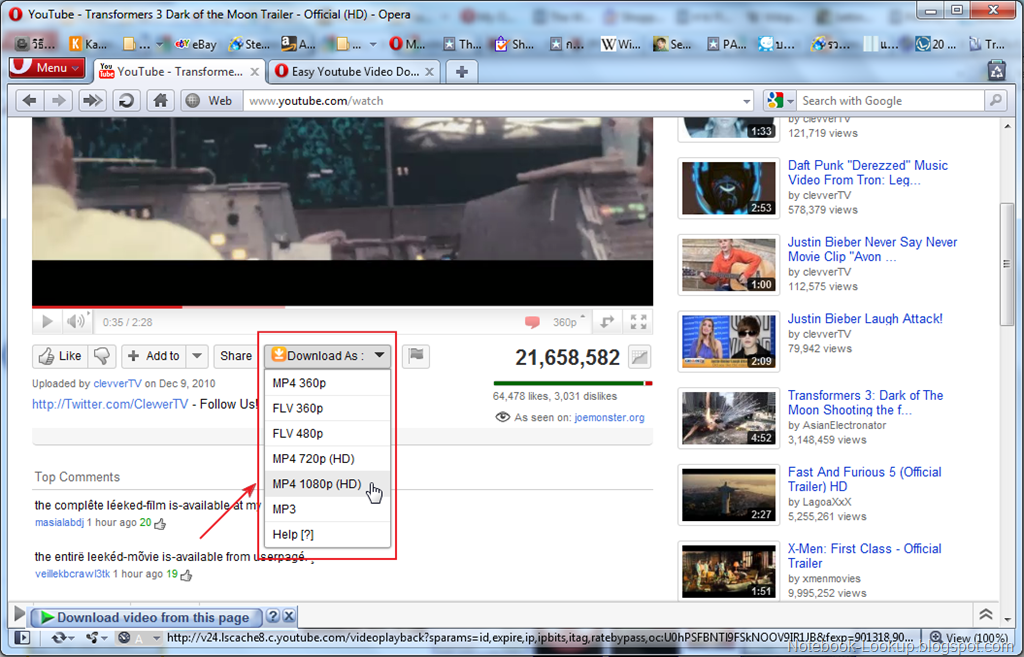
Task: Open the eBay bookmark
Action: point(195,44)
